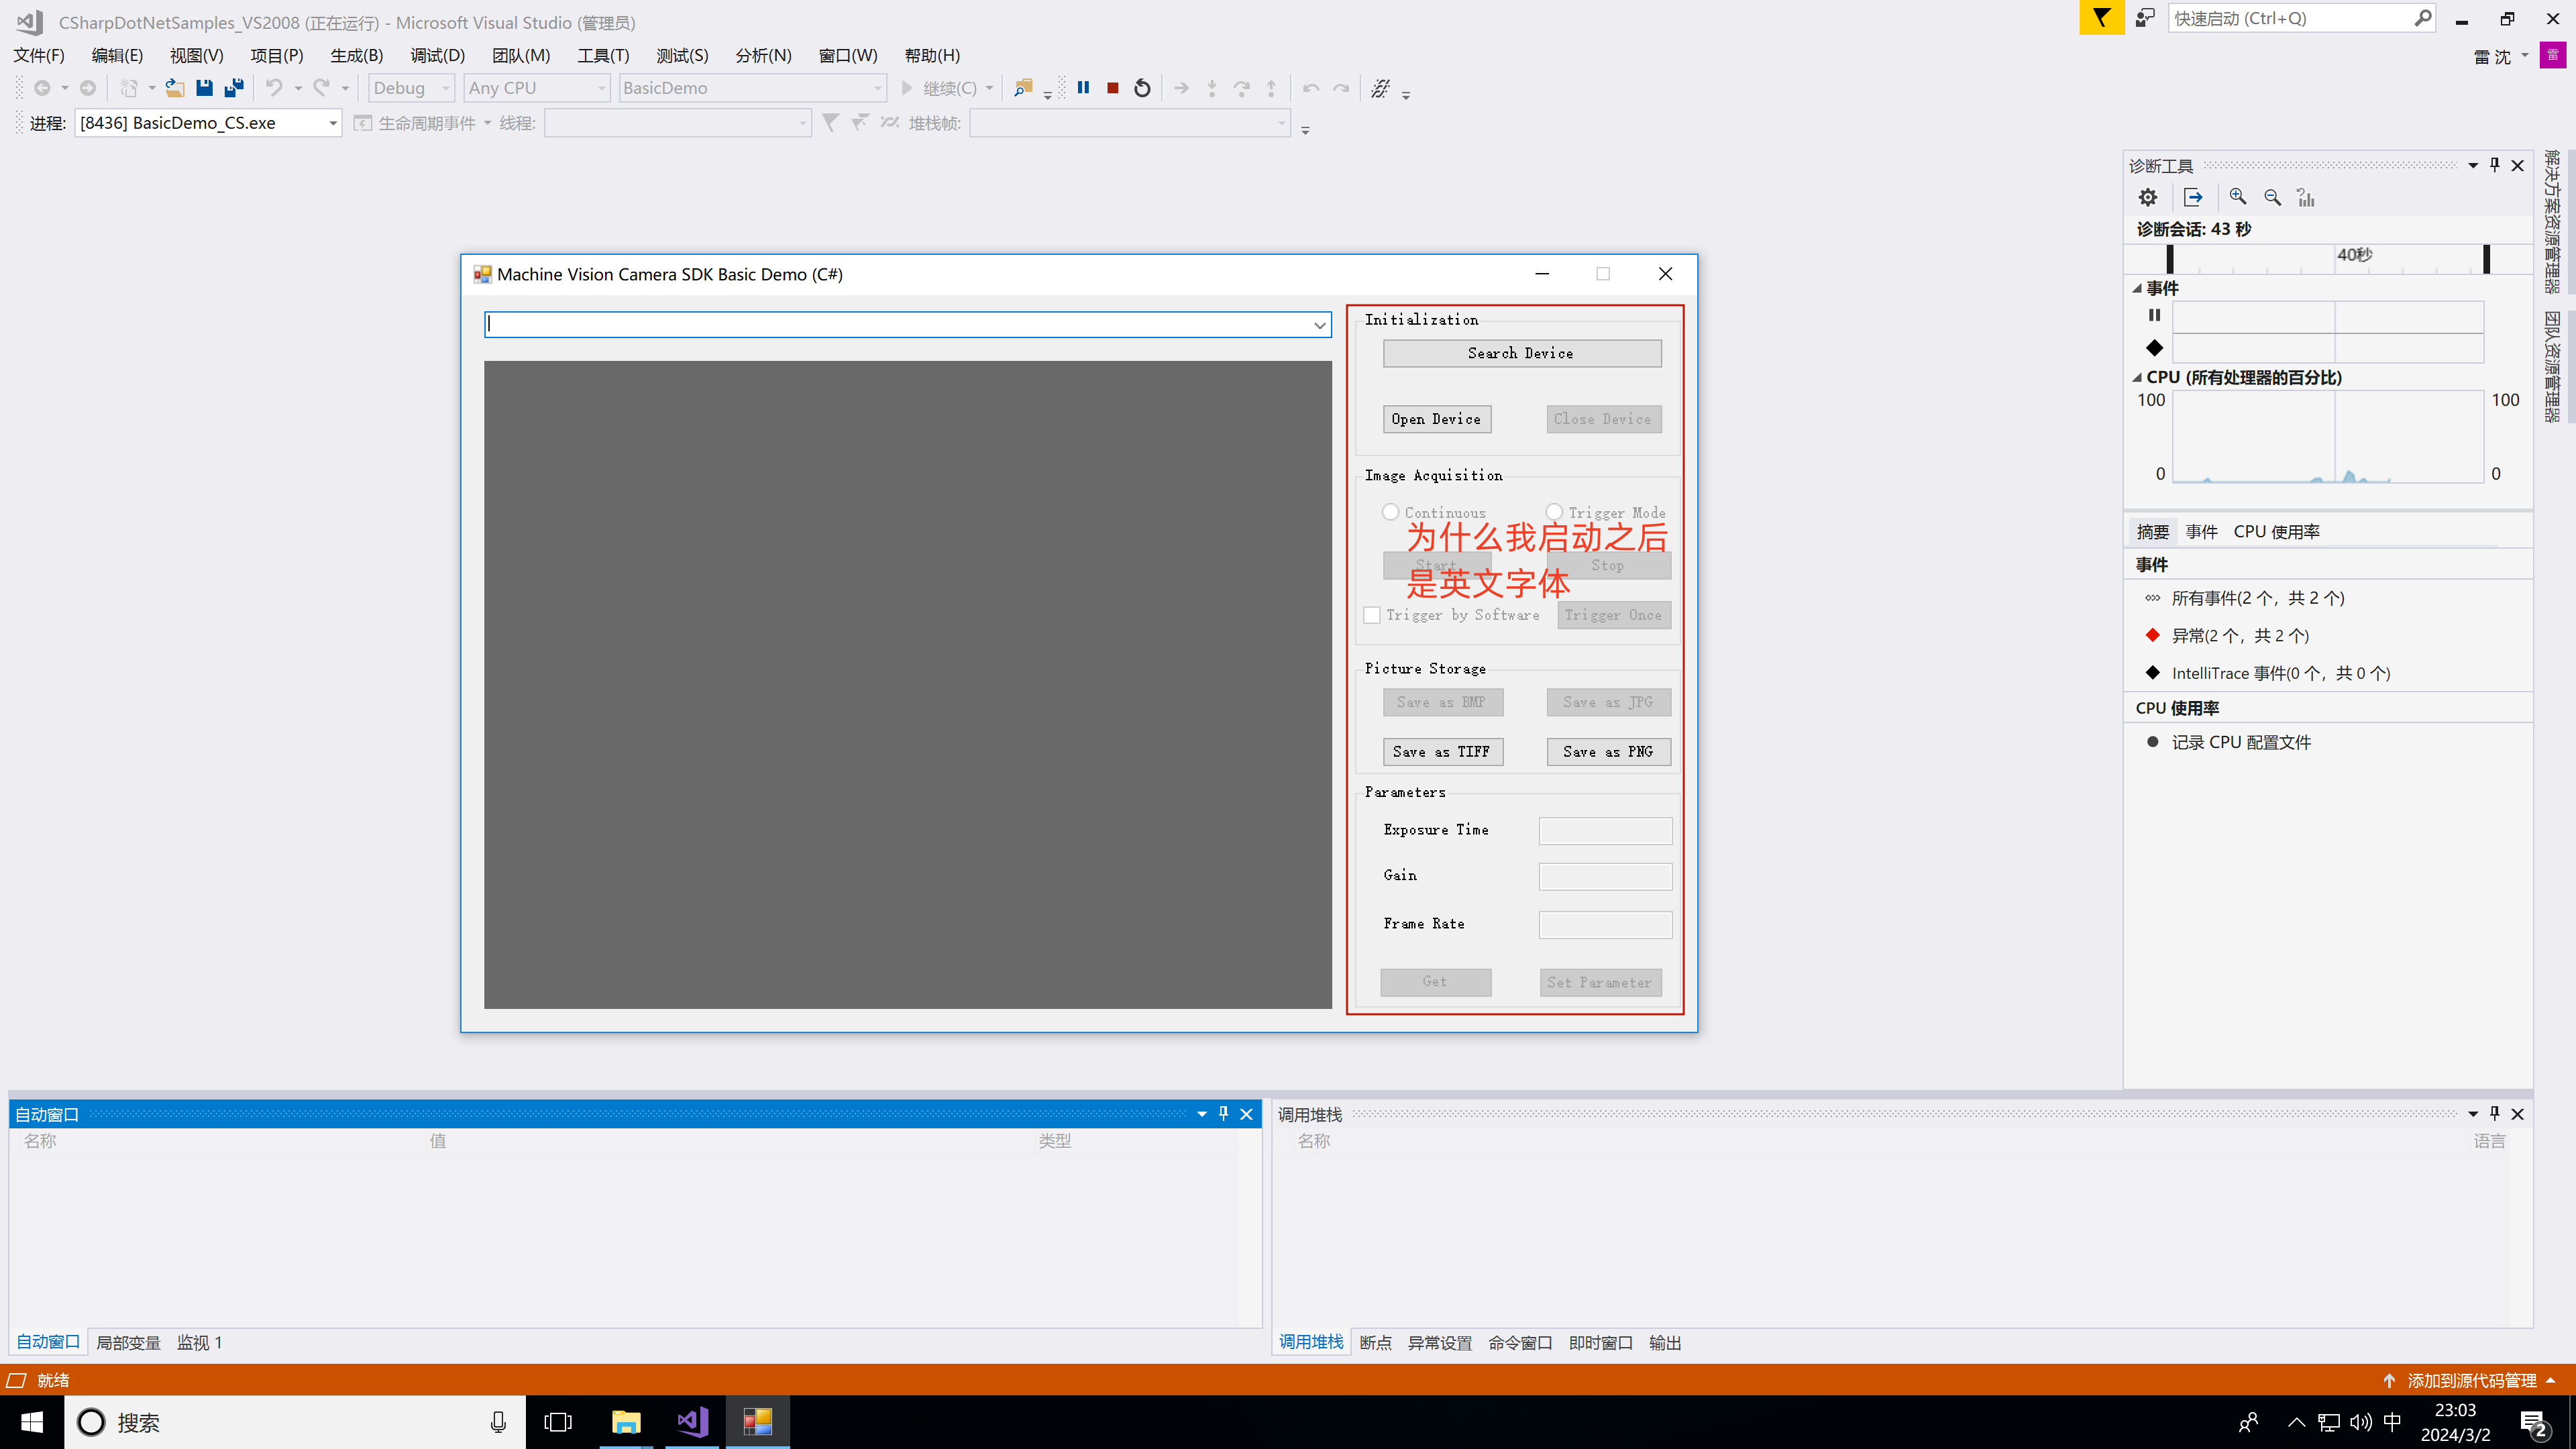Click Record CPU Profile (记录 CPU 配置文件)

click(2241, 742)
